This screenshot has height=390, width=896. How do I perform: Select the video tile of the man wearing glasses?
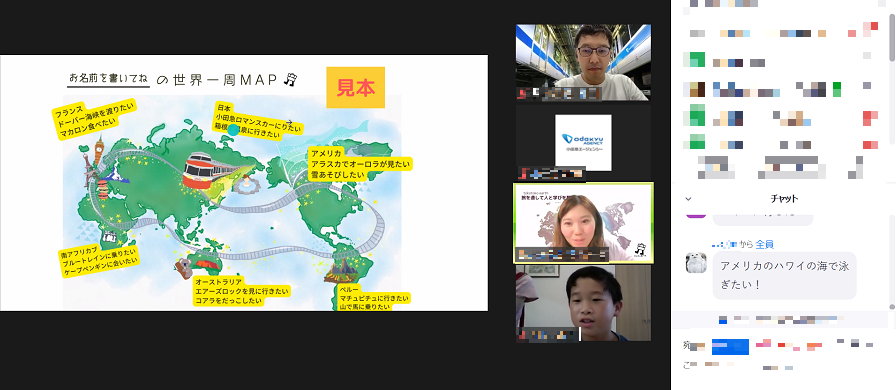point(583,62)
